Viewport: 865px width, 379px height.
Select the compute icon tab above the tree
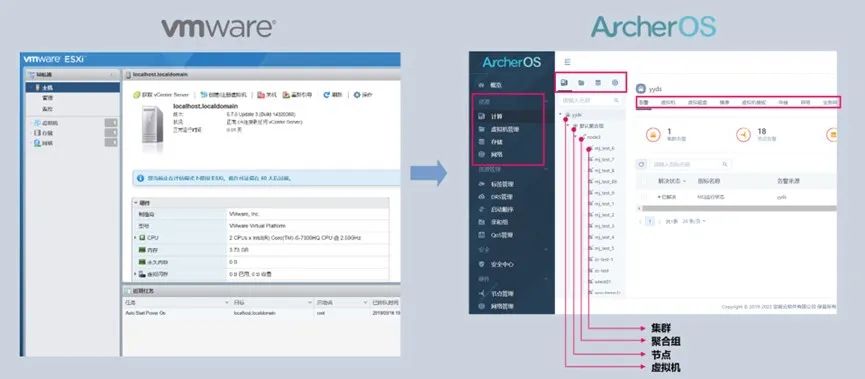click(564, 83)
